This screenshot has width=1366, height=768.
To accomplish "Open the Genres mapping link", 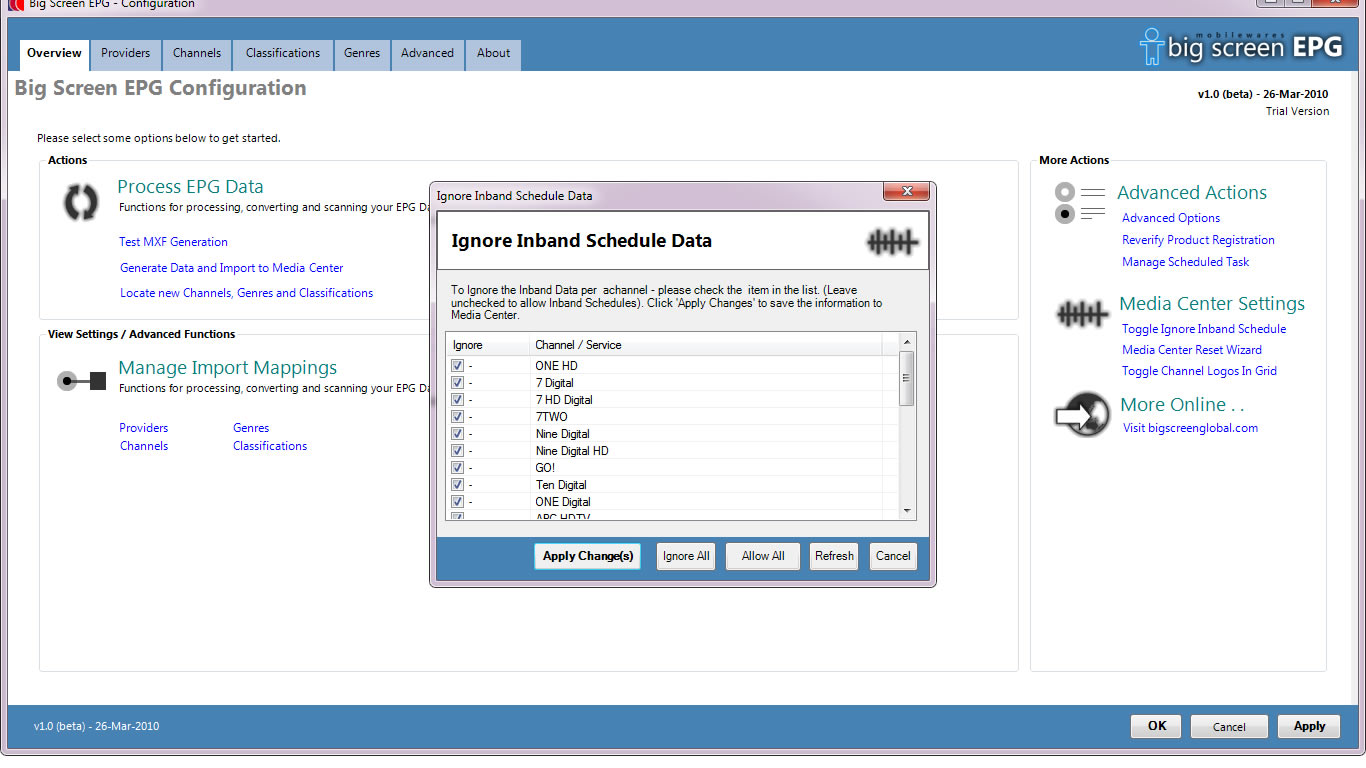I will pyautogui.click(x=251, y=428).
